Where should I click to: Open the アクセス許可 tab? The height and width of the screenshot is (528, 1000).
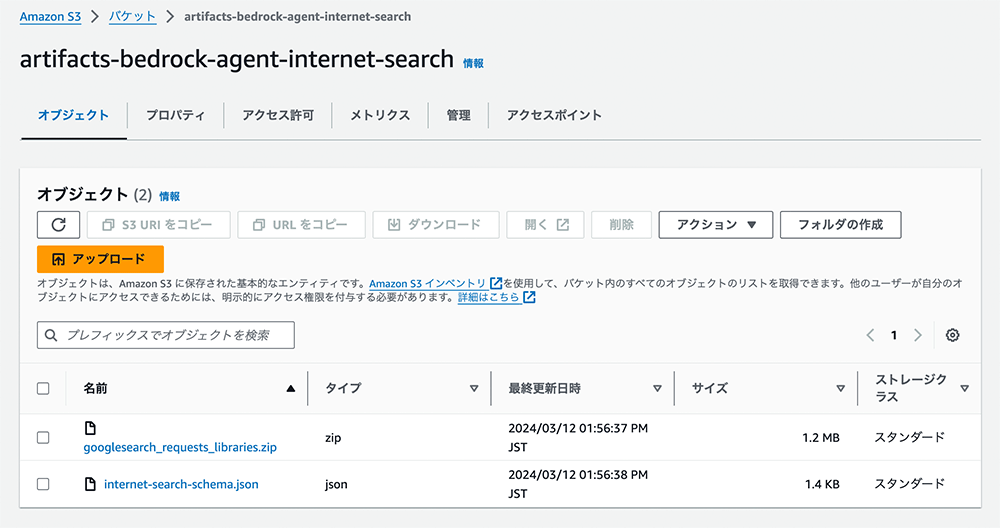(x=278, y=115)
